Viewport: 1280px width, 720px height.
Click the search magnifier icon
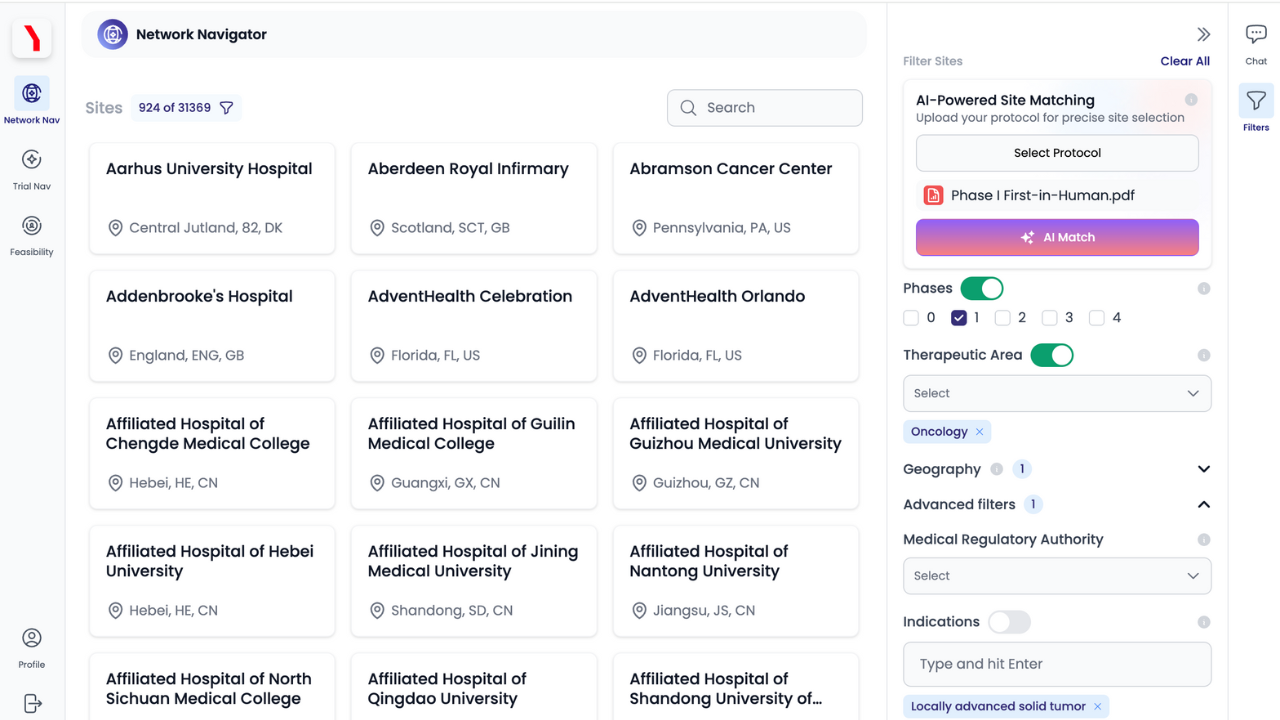pyautogui.click(x=688, y=108)
